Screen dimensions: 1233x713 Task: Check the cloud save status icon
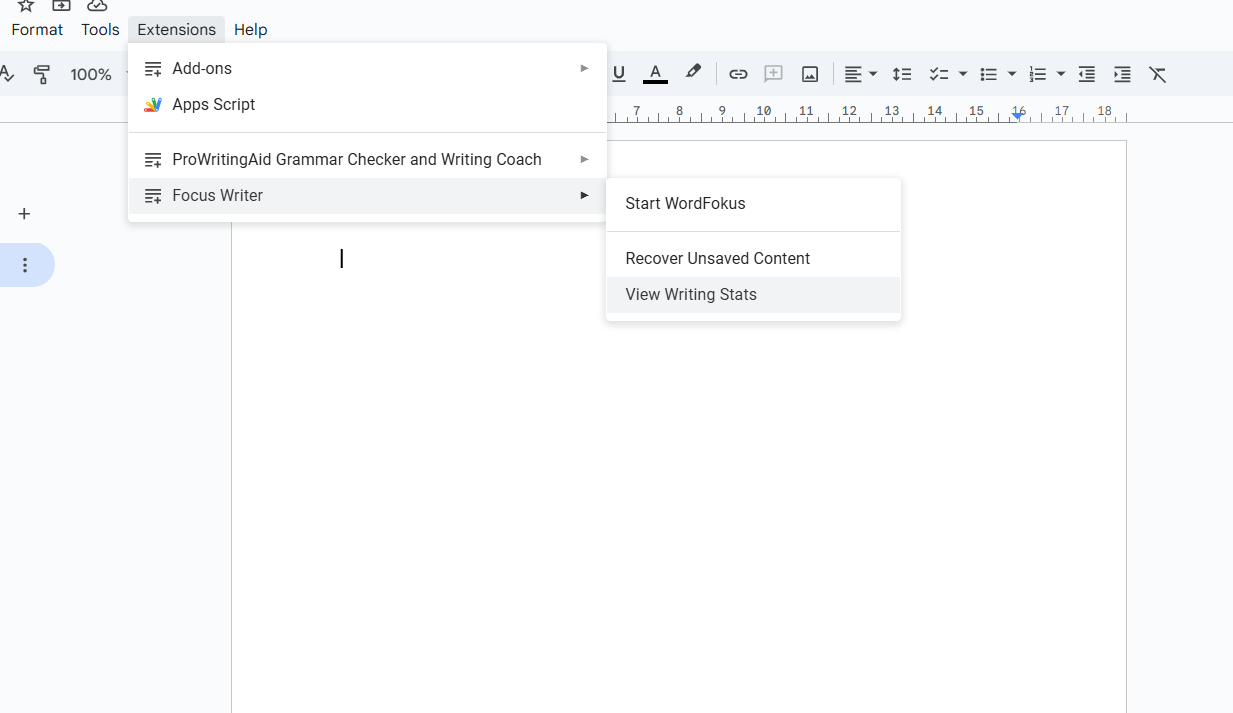(x=97, y=5)
